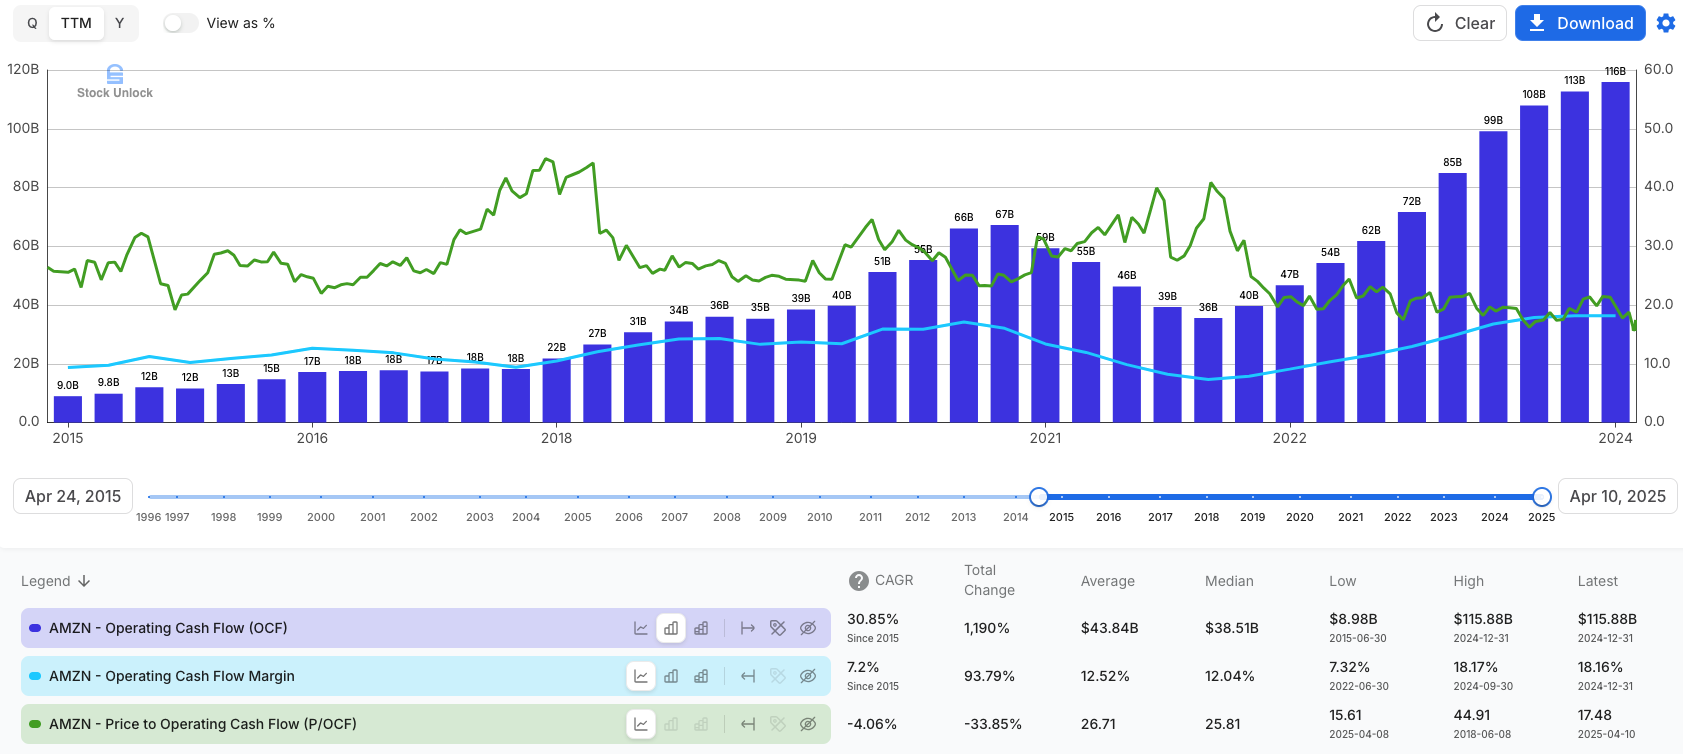Open CAGR help question mark
The width and height of the screenshot is (1683, 754).
coord(858,581)
